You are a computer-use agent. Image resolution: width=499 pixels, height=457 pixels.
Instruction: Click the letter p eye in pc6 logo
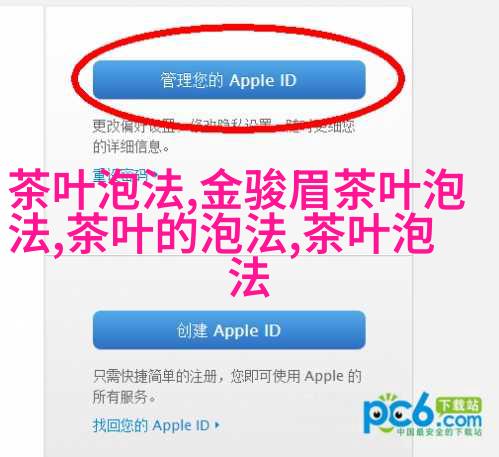point(377,414)
